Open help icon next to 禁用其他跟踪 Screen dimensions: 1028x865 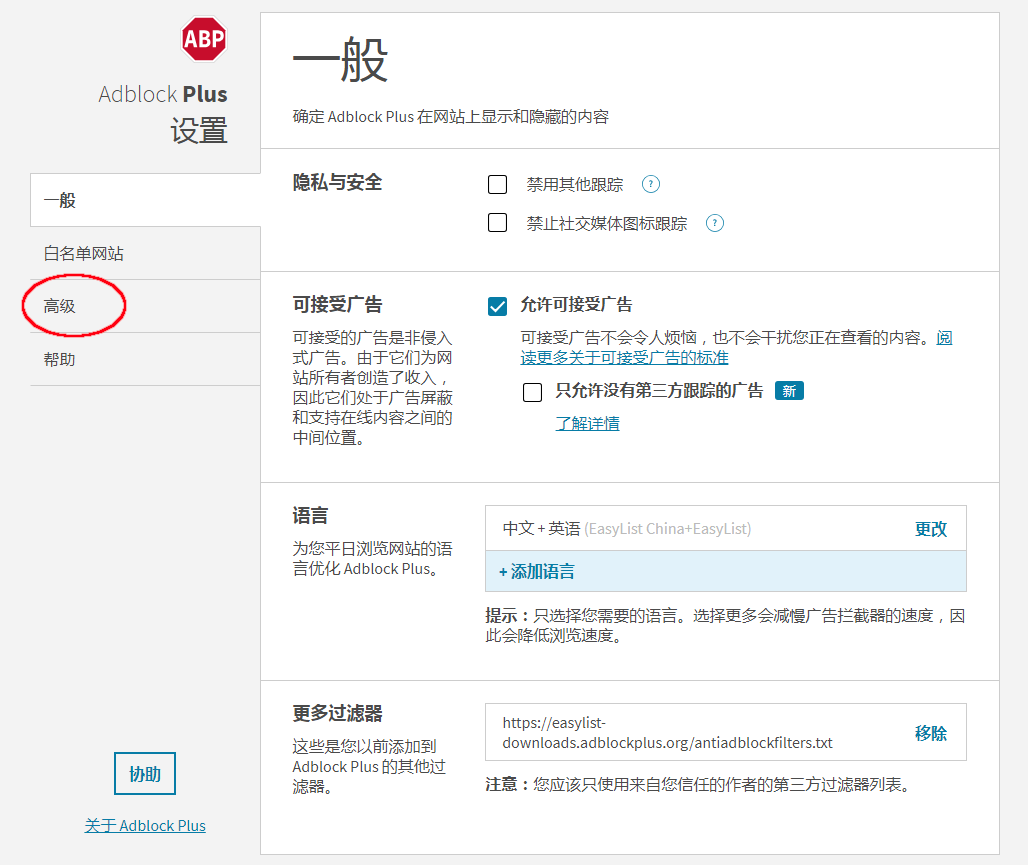coord(650,184)
